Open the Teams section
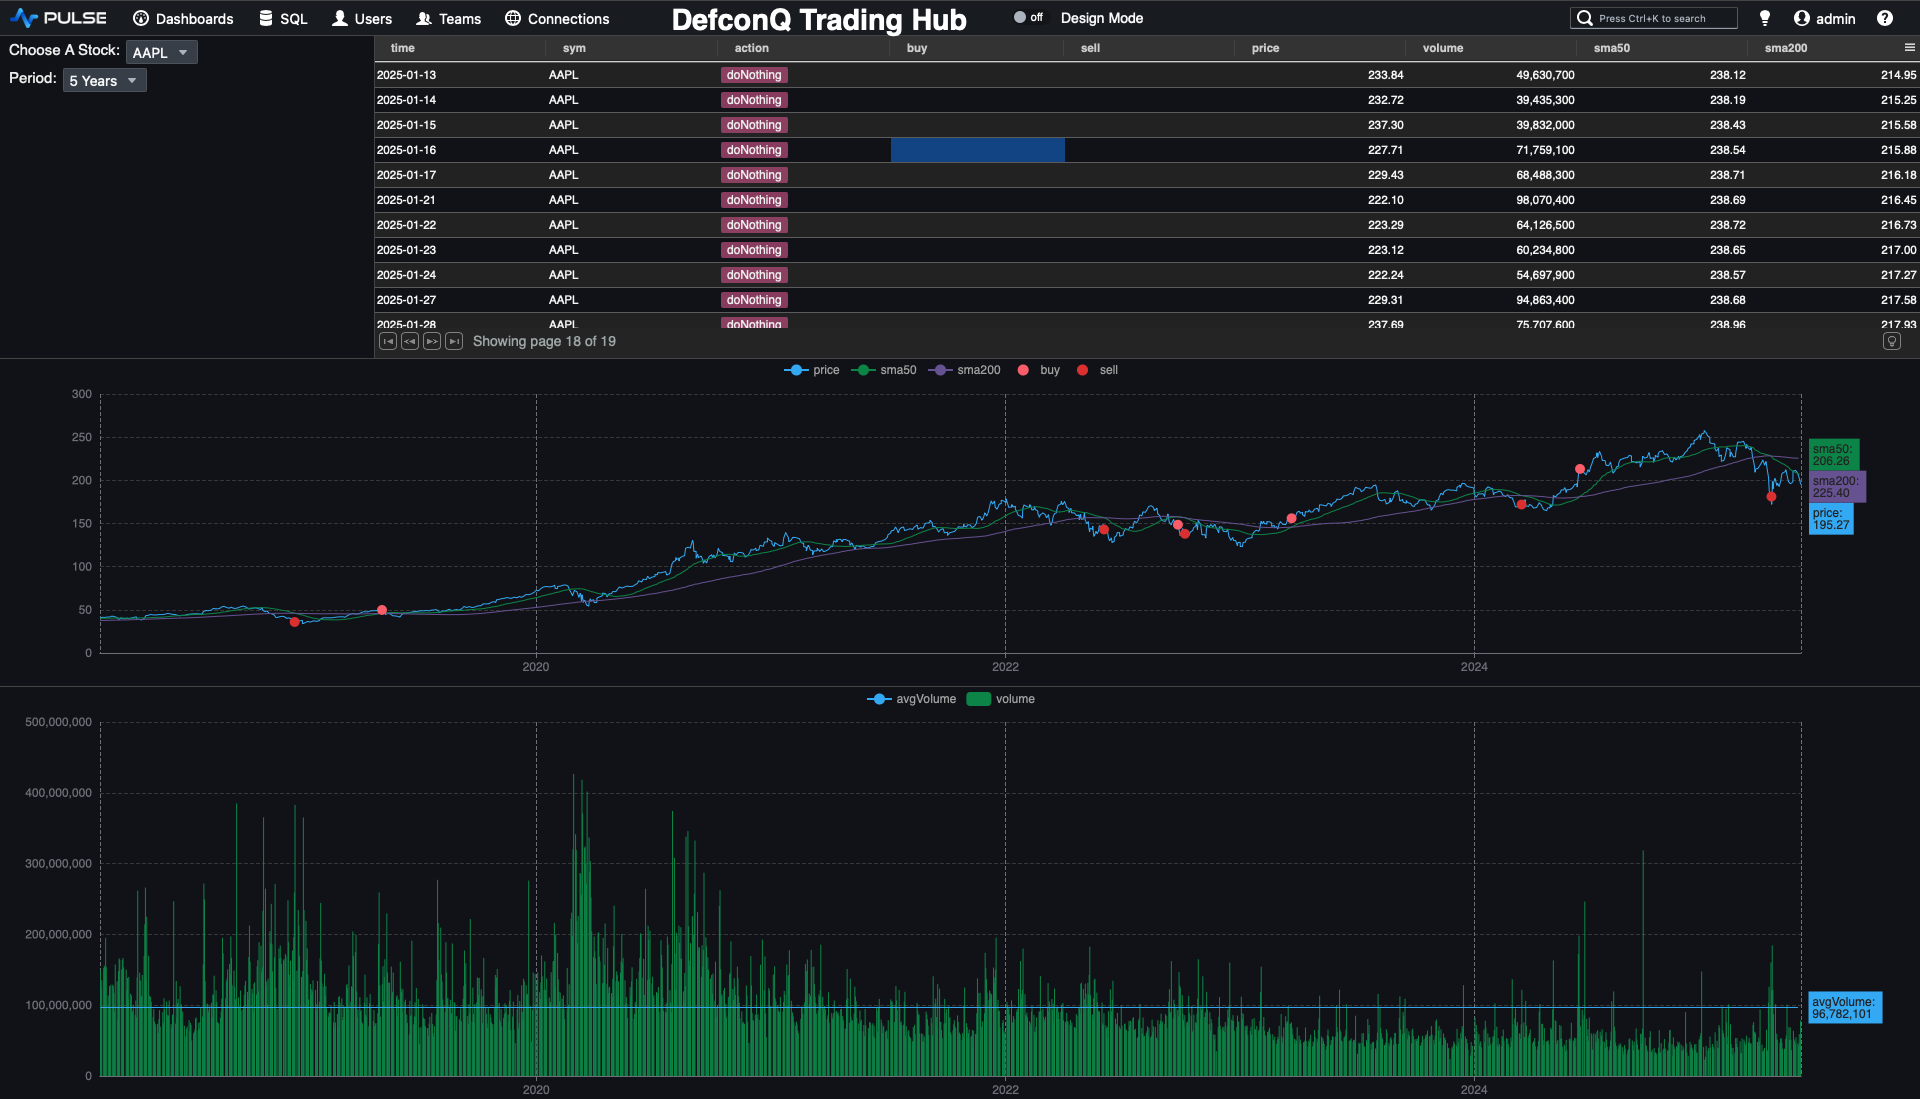This screenshot has width=1920, height=1099. click(x=449, y=18)
